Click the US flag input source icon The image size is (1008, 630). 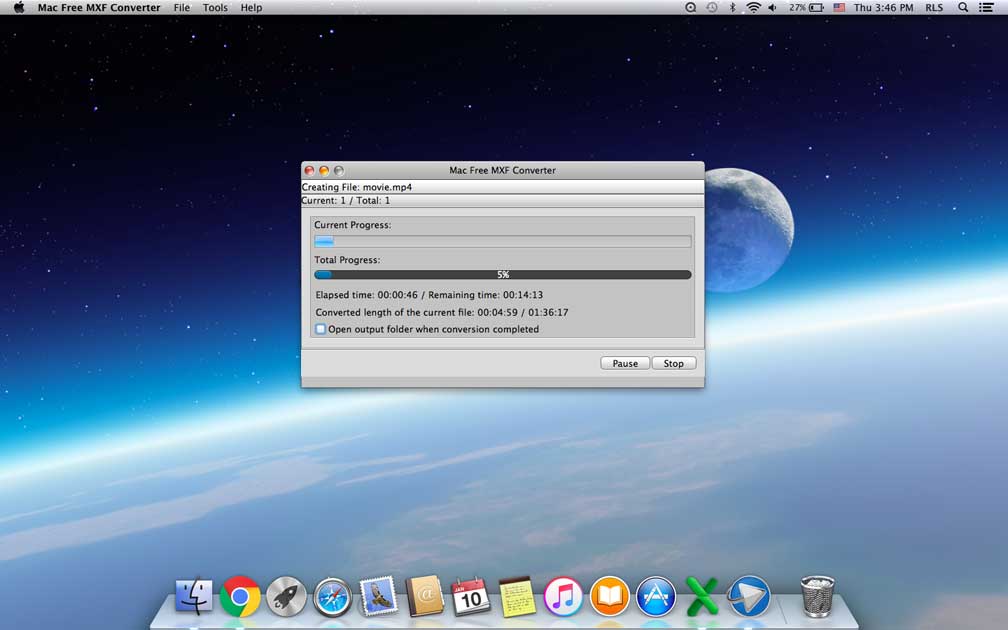(839, 8)
